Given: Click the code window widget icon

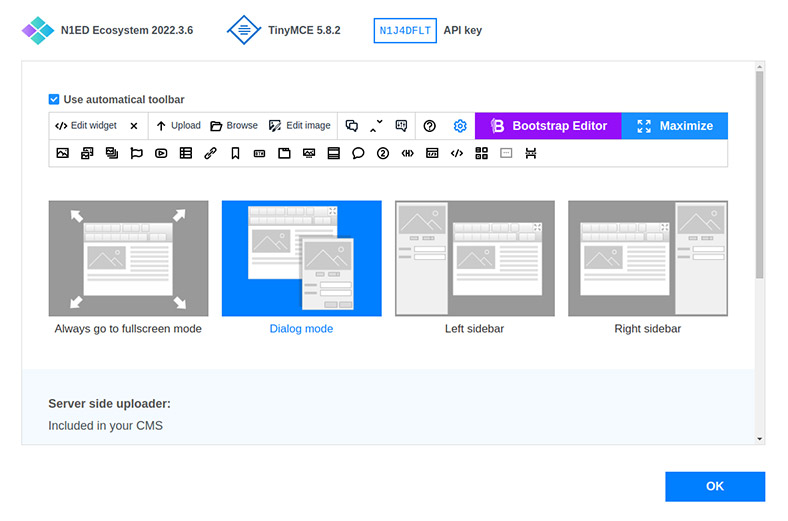Looking at the screenshot, I should pyautogui.click(x=432, y=153).
